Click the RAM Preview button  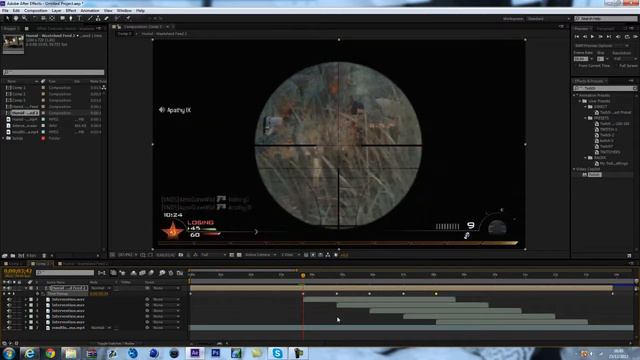[x=636, y=37]
